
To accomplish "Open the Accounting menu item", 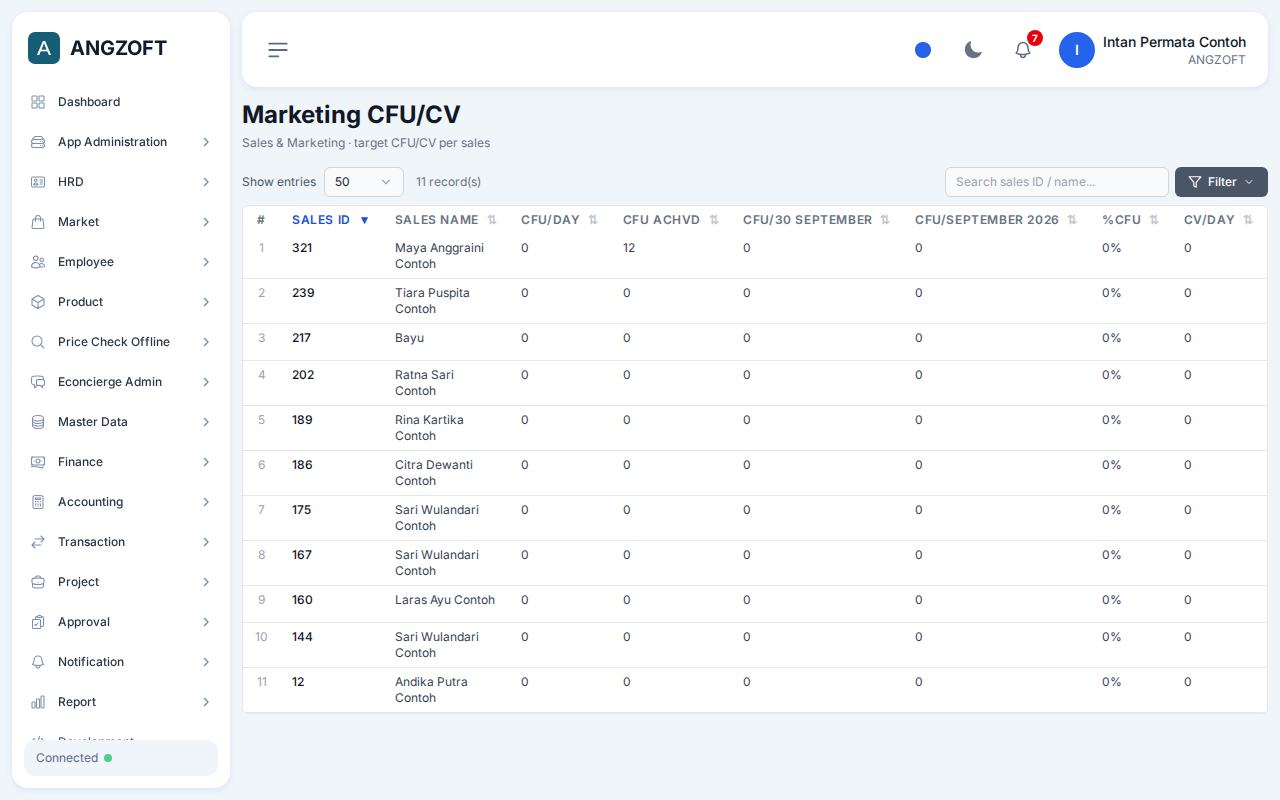I will pyautogui.click(x=121, y=502).
